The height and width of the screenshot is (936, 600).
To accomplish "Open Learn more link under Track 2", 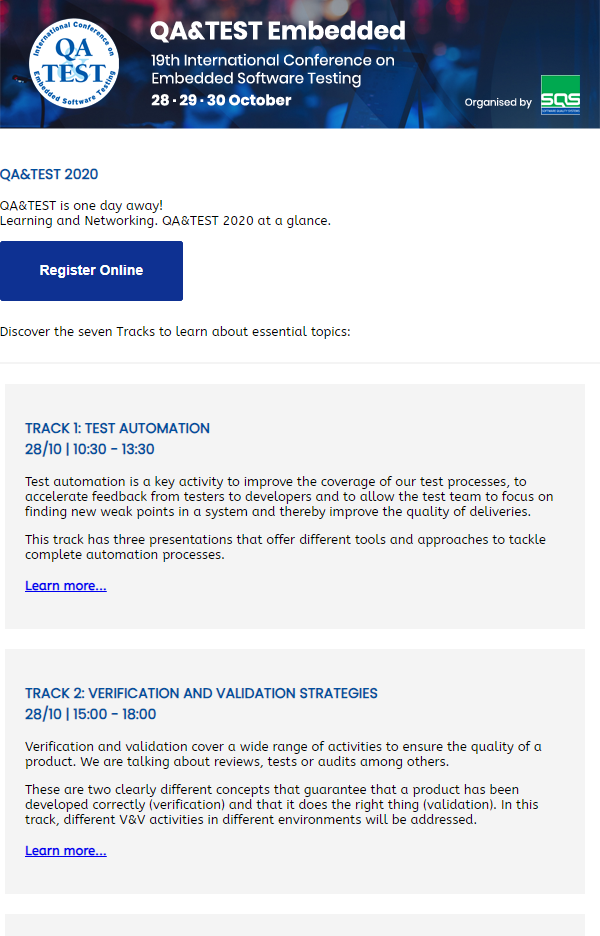I will [66, 851].
